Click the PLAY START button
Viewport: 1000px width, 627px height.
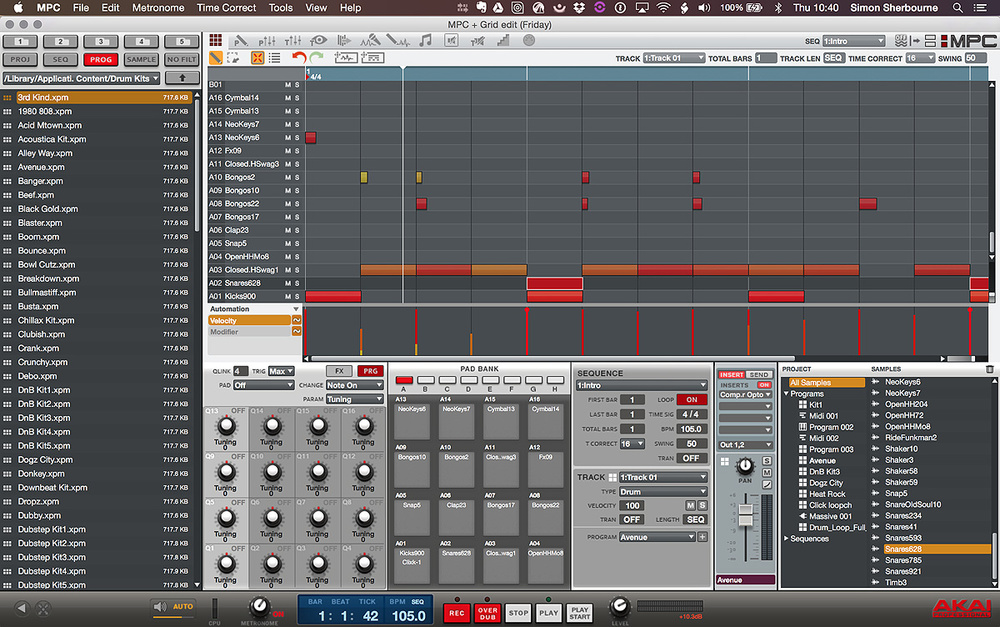tap(580, 613)
